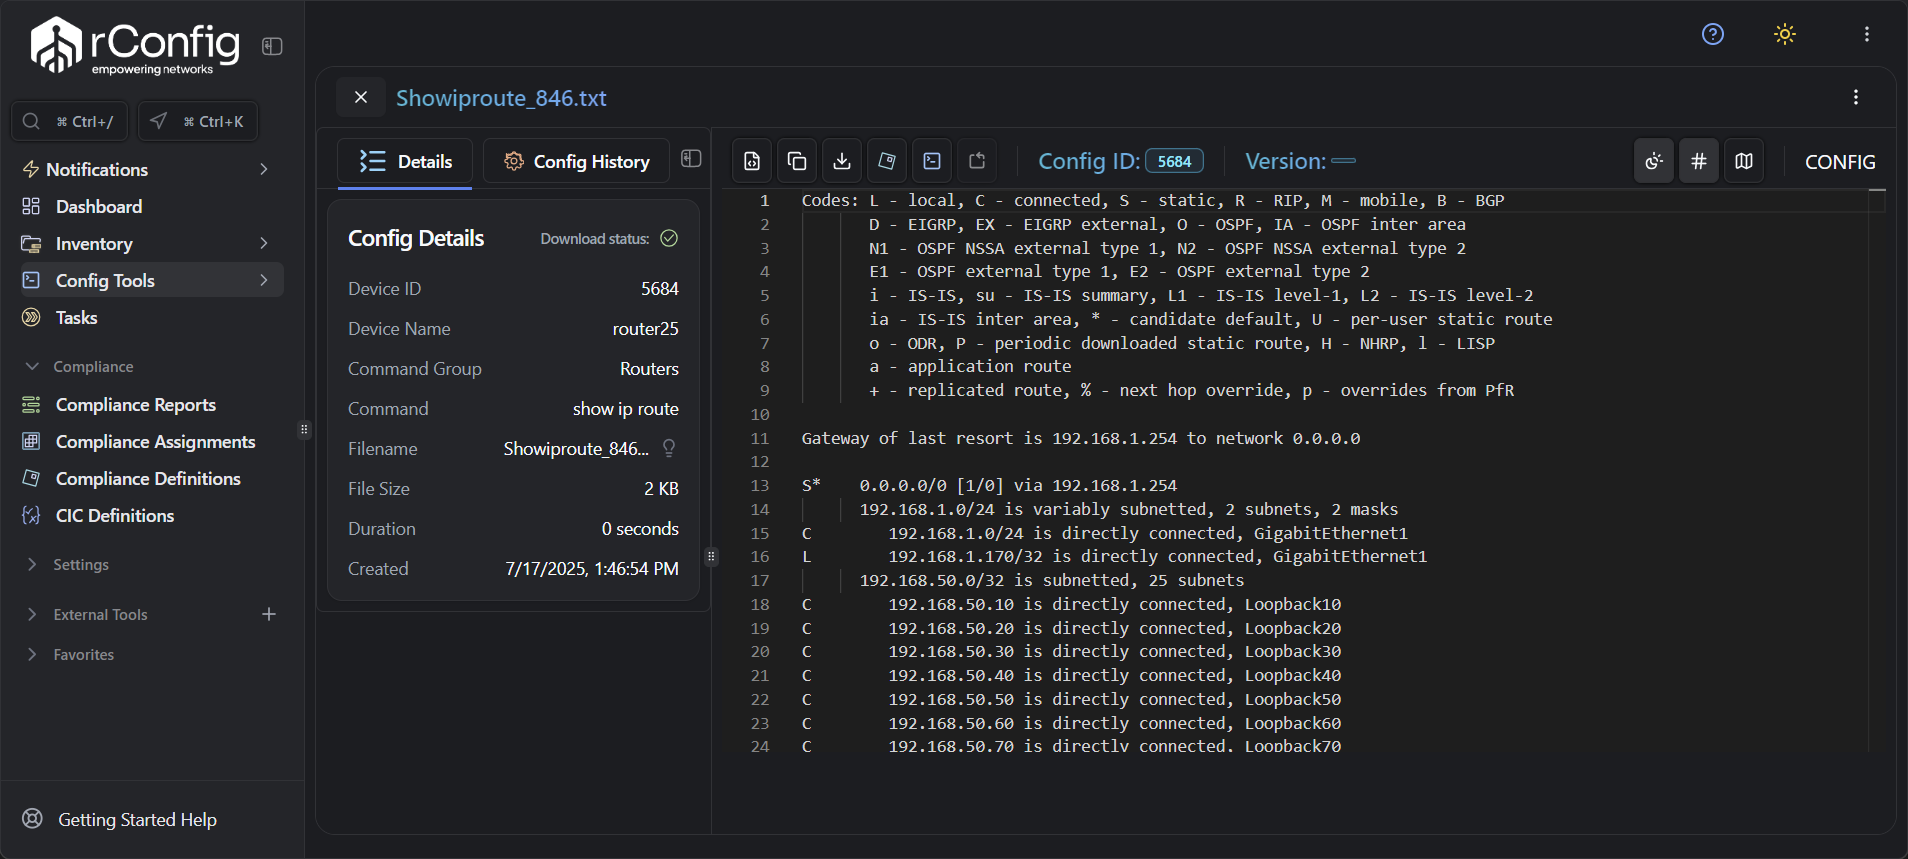Expand the Settings section

pyautogui.click(x=68, y=564)
